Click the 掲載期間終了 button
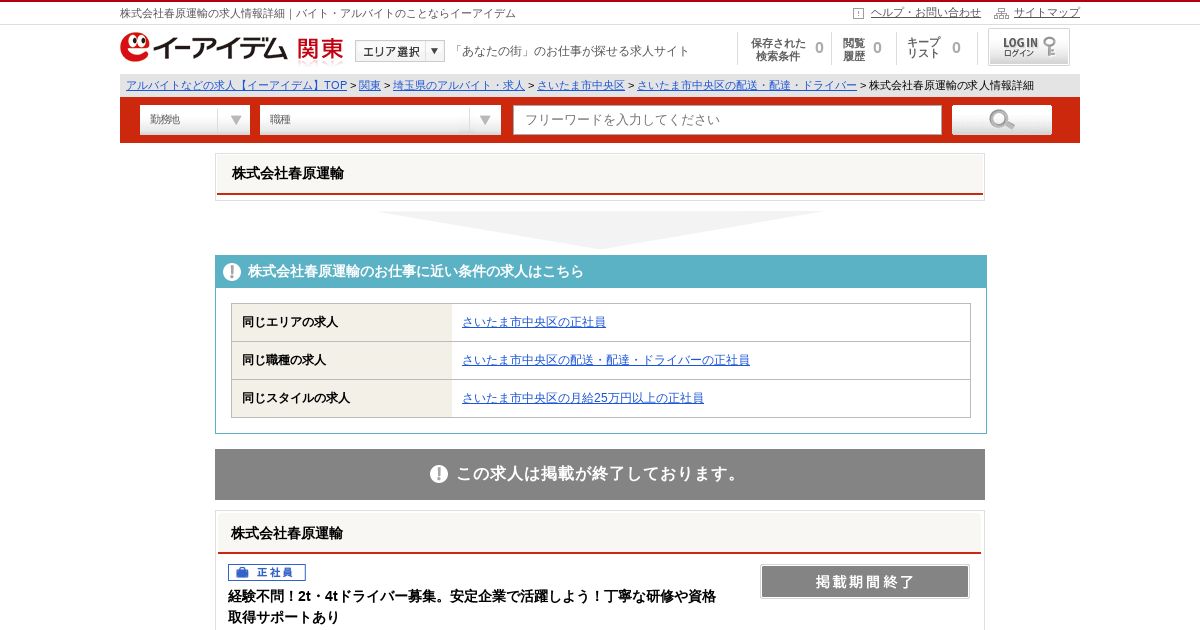 [865, 582]
